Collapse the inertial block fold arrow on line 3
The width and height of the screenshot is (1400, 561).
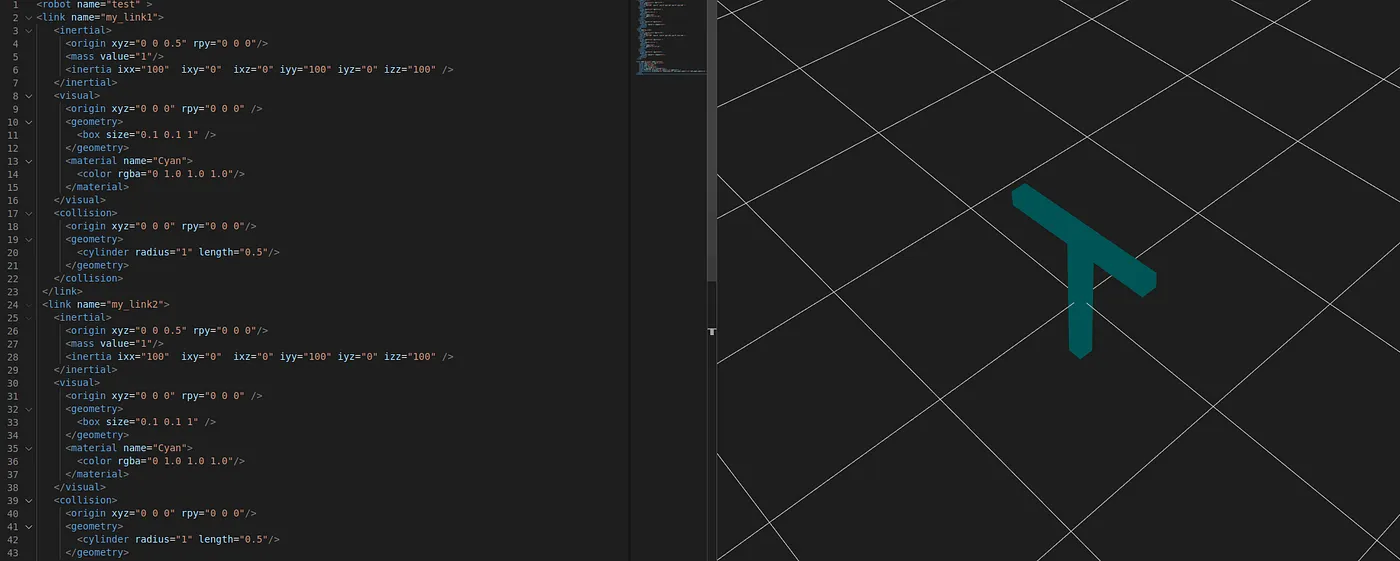[28, 31]
